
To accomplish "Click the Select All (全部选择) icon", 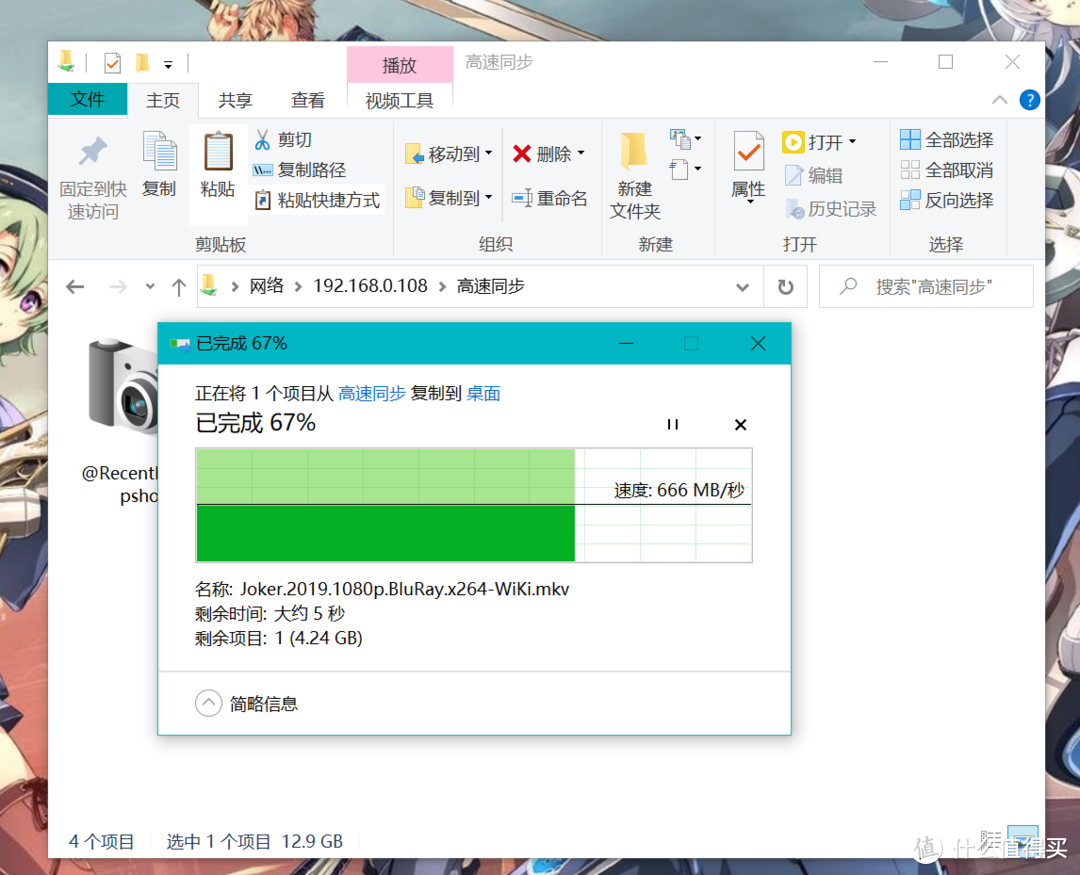I will coord(946,139).
